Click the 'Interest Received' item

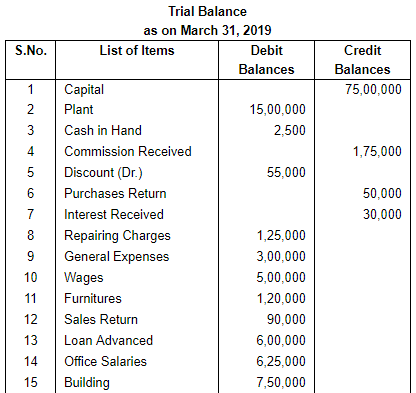(x=114, y=214)
